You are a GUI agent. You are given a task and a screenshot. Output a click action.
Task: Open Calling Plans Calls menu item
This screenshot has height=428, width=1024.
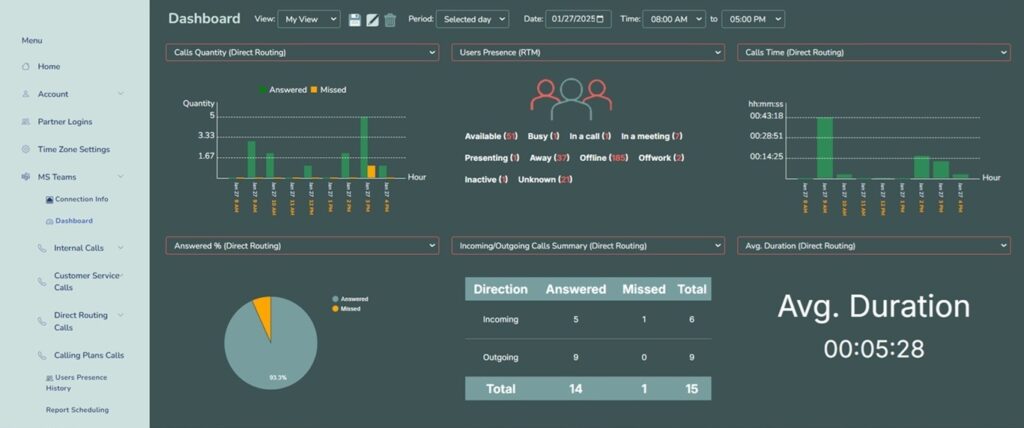click(89, 355)
